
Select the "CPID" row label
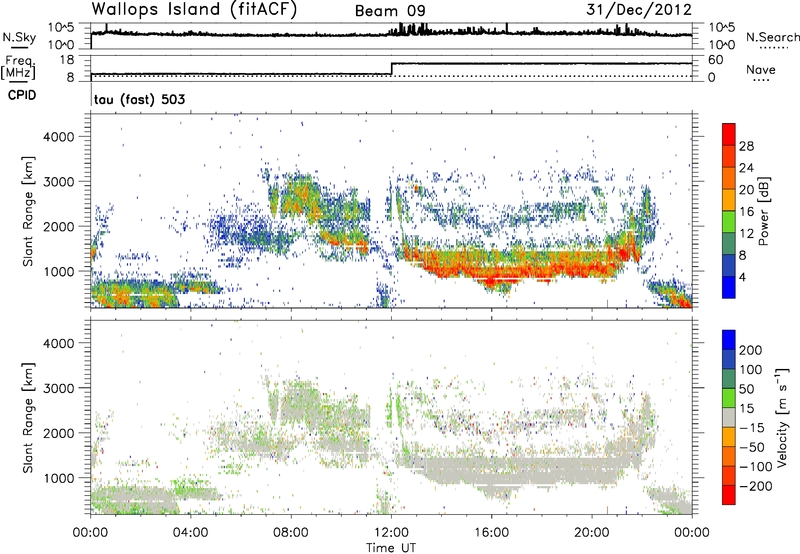pyautogui.click(x=22, y=95)
